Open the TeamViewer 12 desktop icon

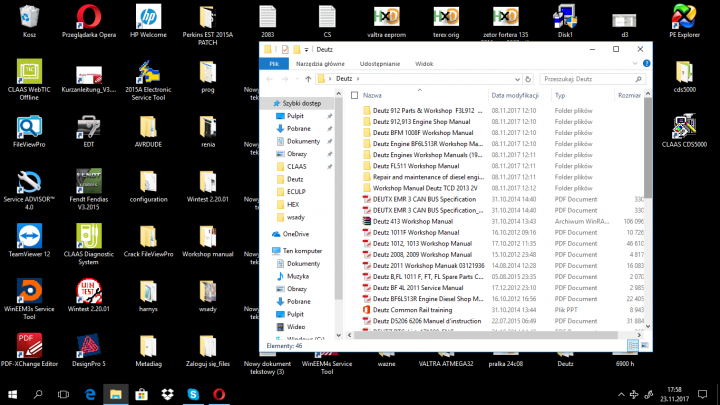coord(30,236)
